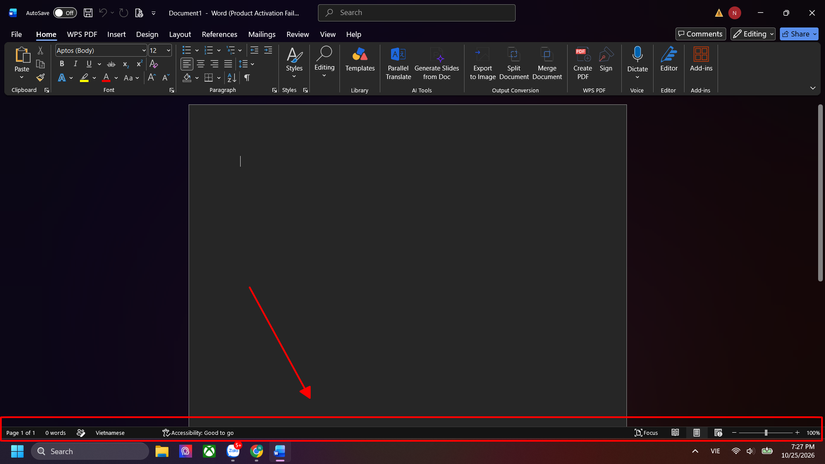This screenshot has width=825, height=464.
Task: Open the References ribbon tab
Action: coord(219,34)
